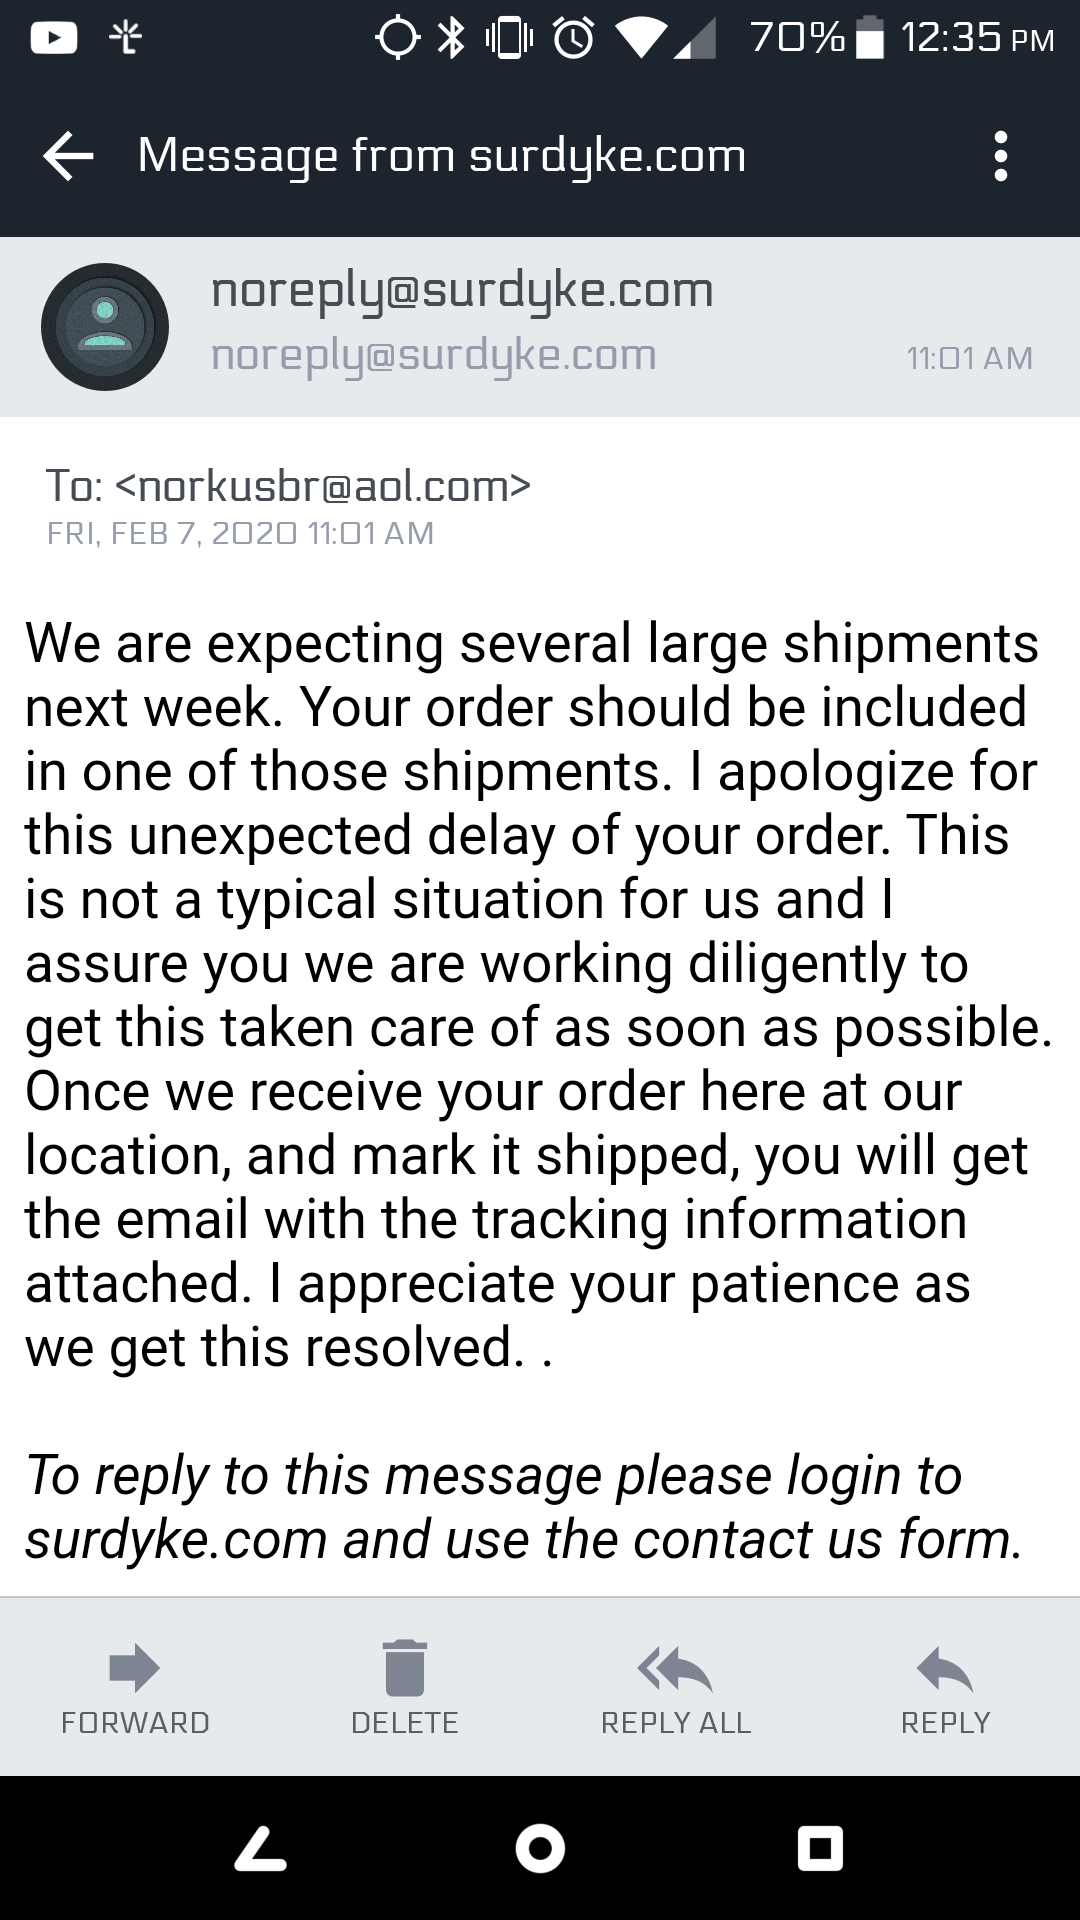
Task: Open the three-dot overflow menu
Action: pyautogui.click(x=1000, y=156)
